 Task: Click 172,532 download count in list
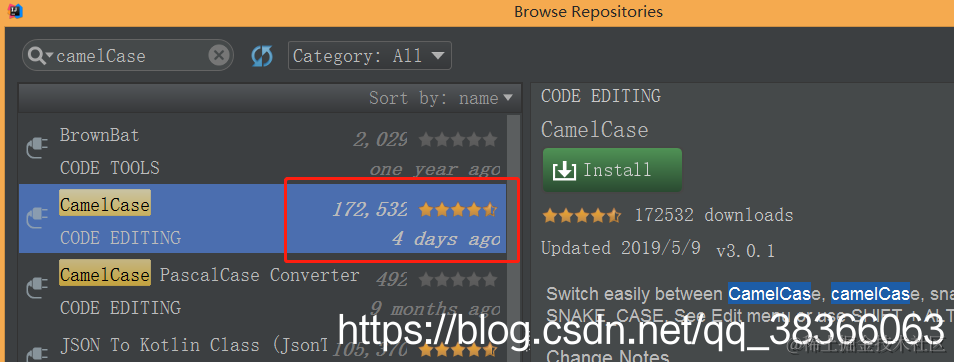click(370, 210)
